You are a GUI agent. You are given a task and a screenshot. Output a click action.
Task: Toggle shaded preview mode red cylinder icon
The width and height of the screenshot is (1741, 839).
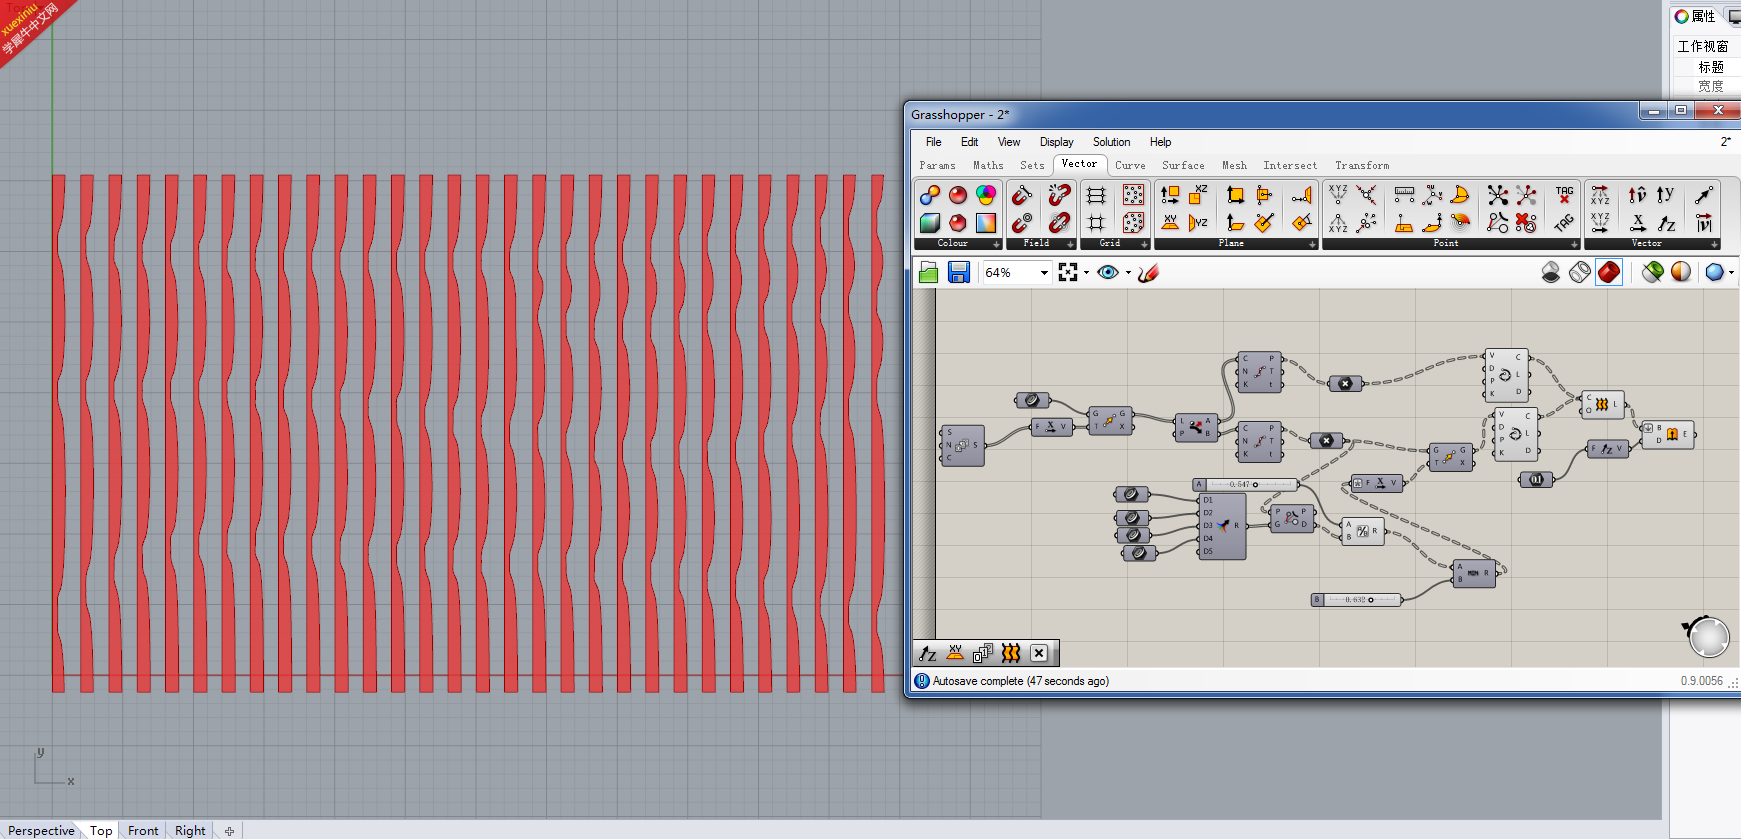[x=1609, y=272]
